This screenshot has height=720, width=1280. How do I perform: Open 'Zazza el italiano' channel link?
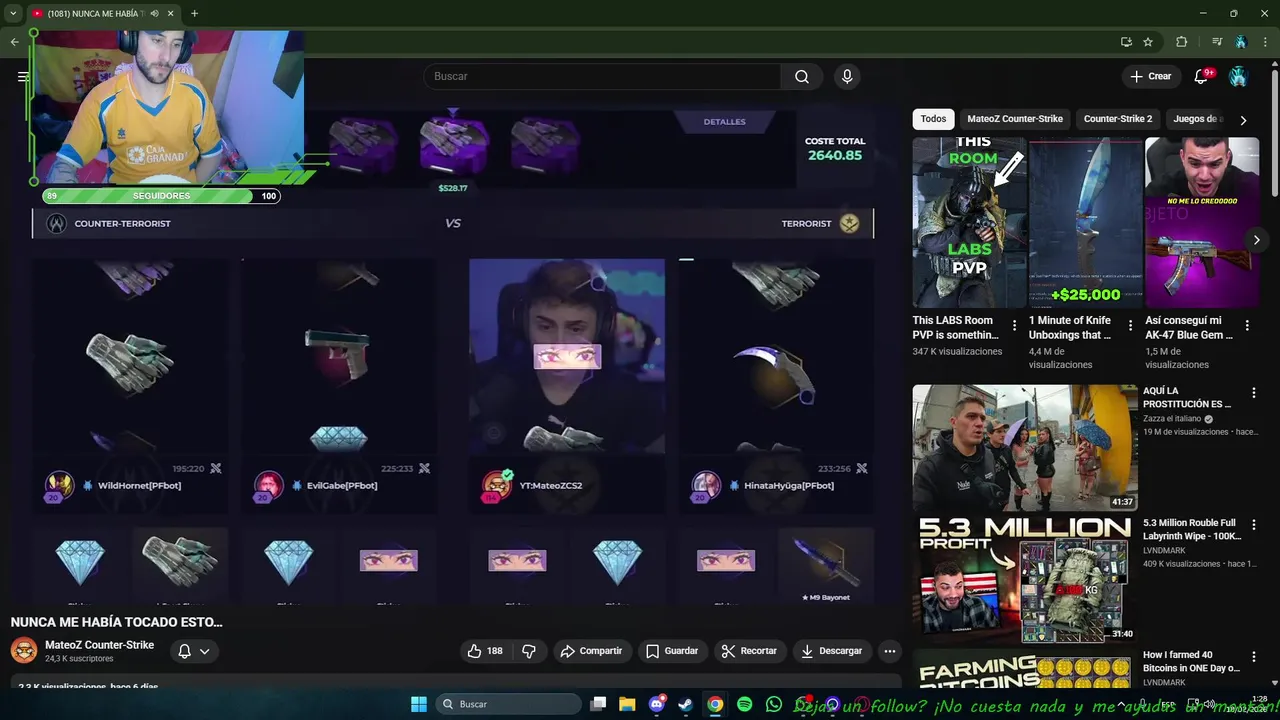click(x=1172, y=419)
